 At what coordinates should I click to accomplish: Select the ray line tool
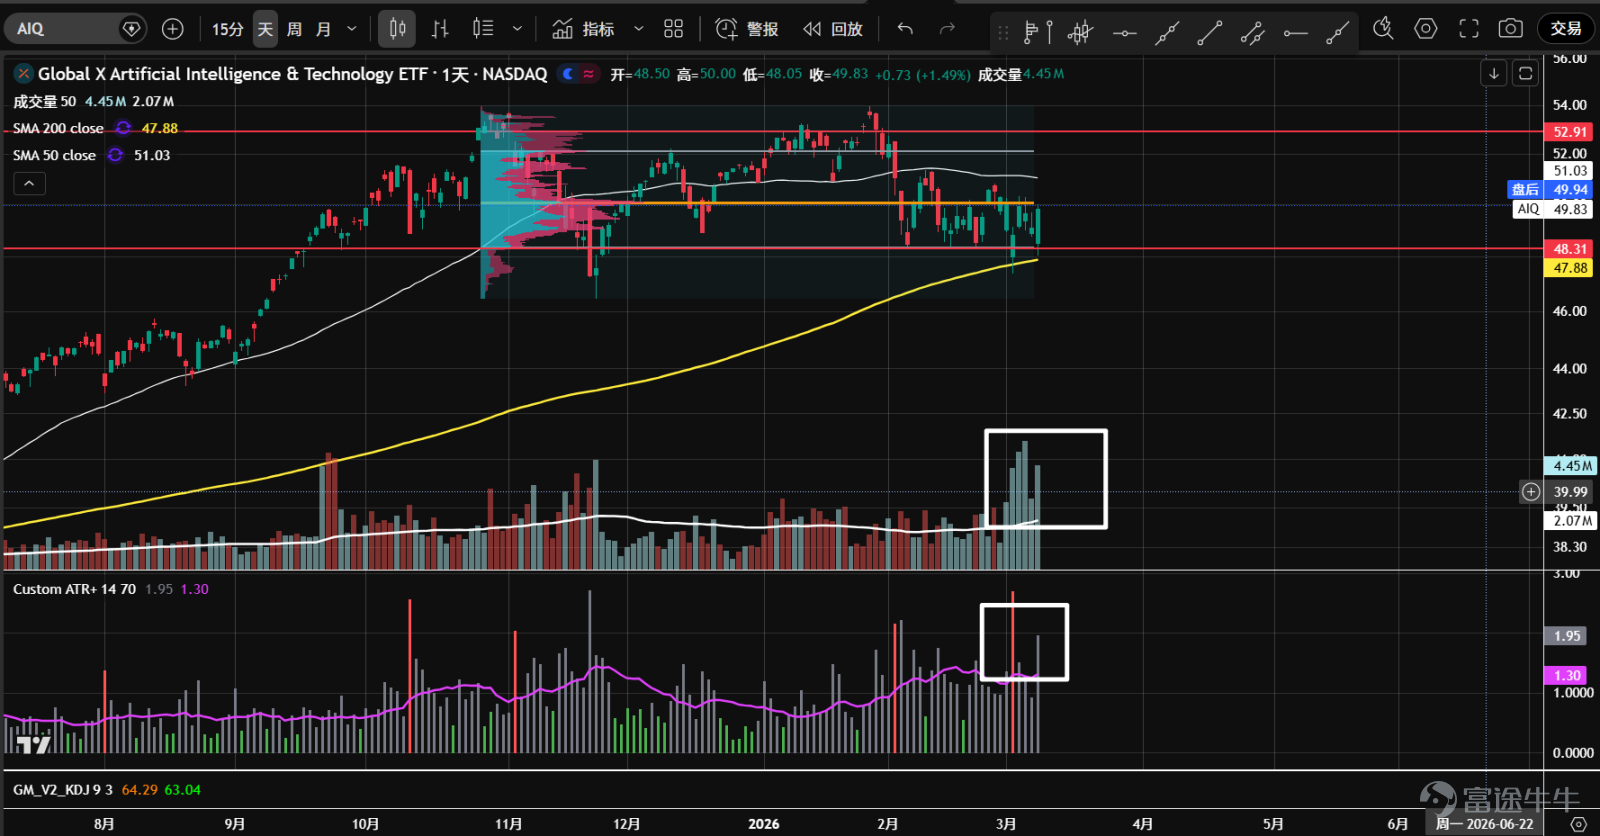click(1338, 33)
